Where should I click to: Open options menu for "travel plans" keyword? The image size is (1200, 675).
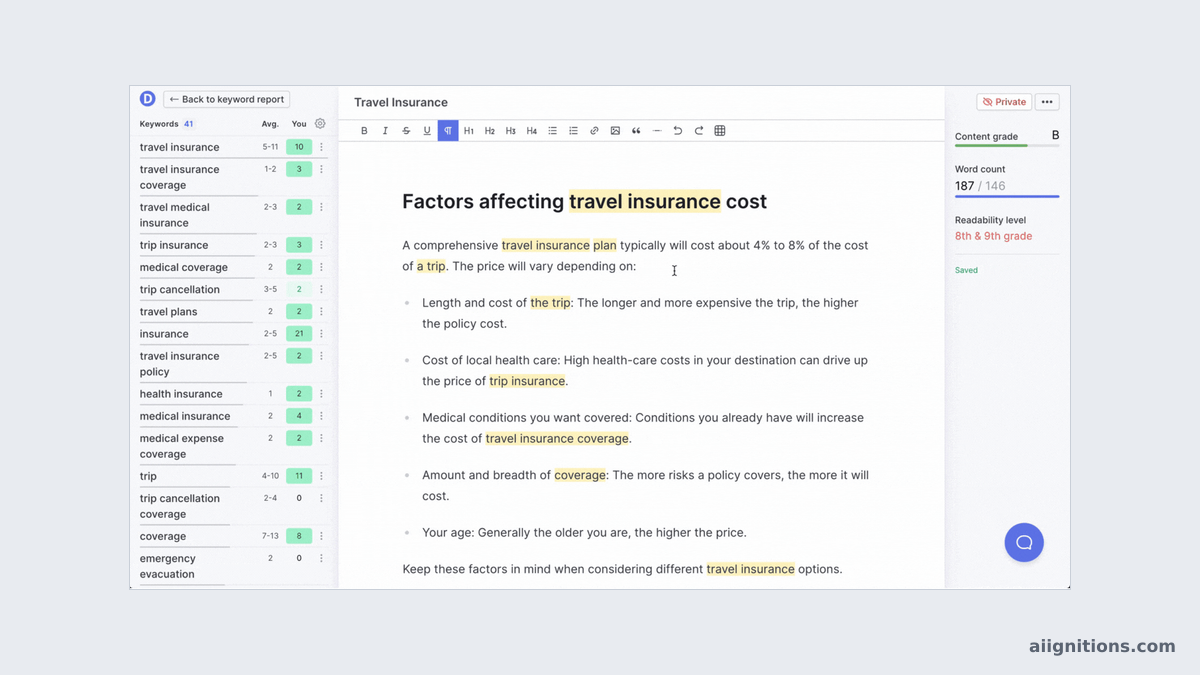321,311
